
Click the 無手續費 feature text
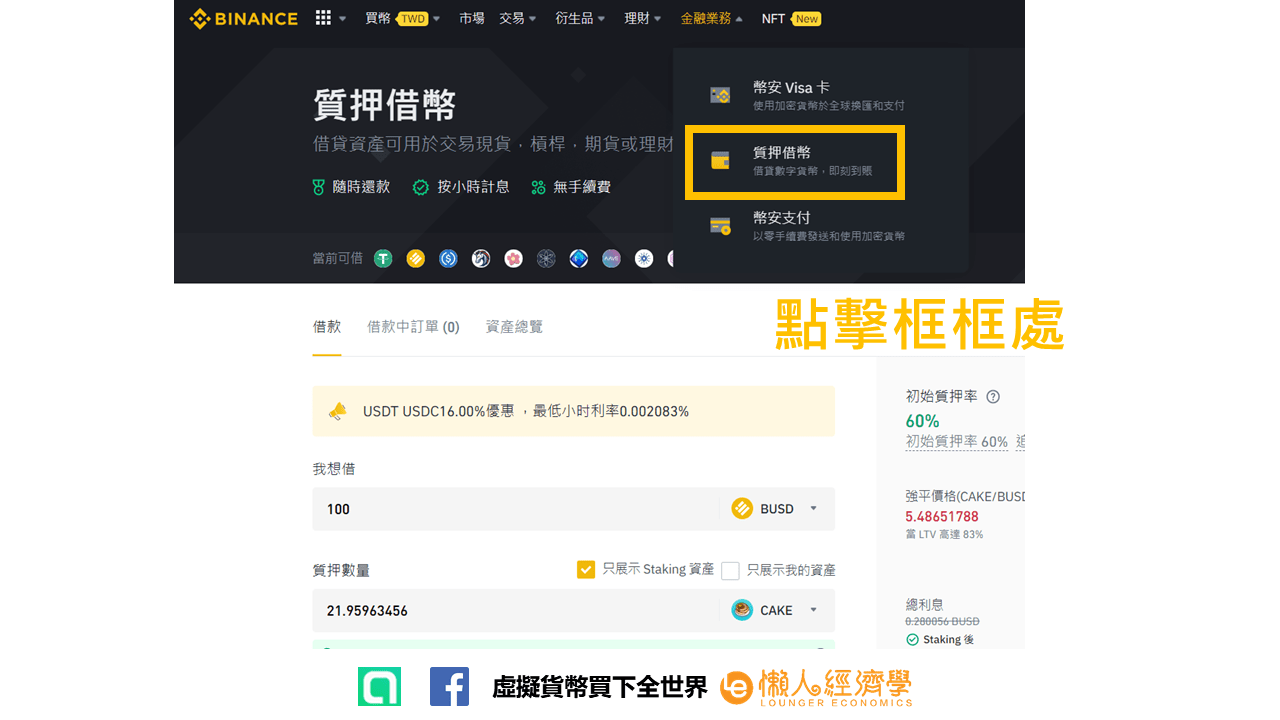click(582, 187)
